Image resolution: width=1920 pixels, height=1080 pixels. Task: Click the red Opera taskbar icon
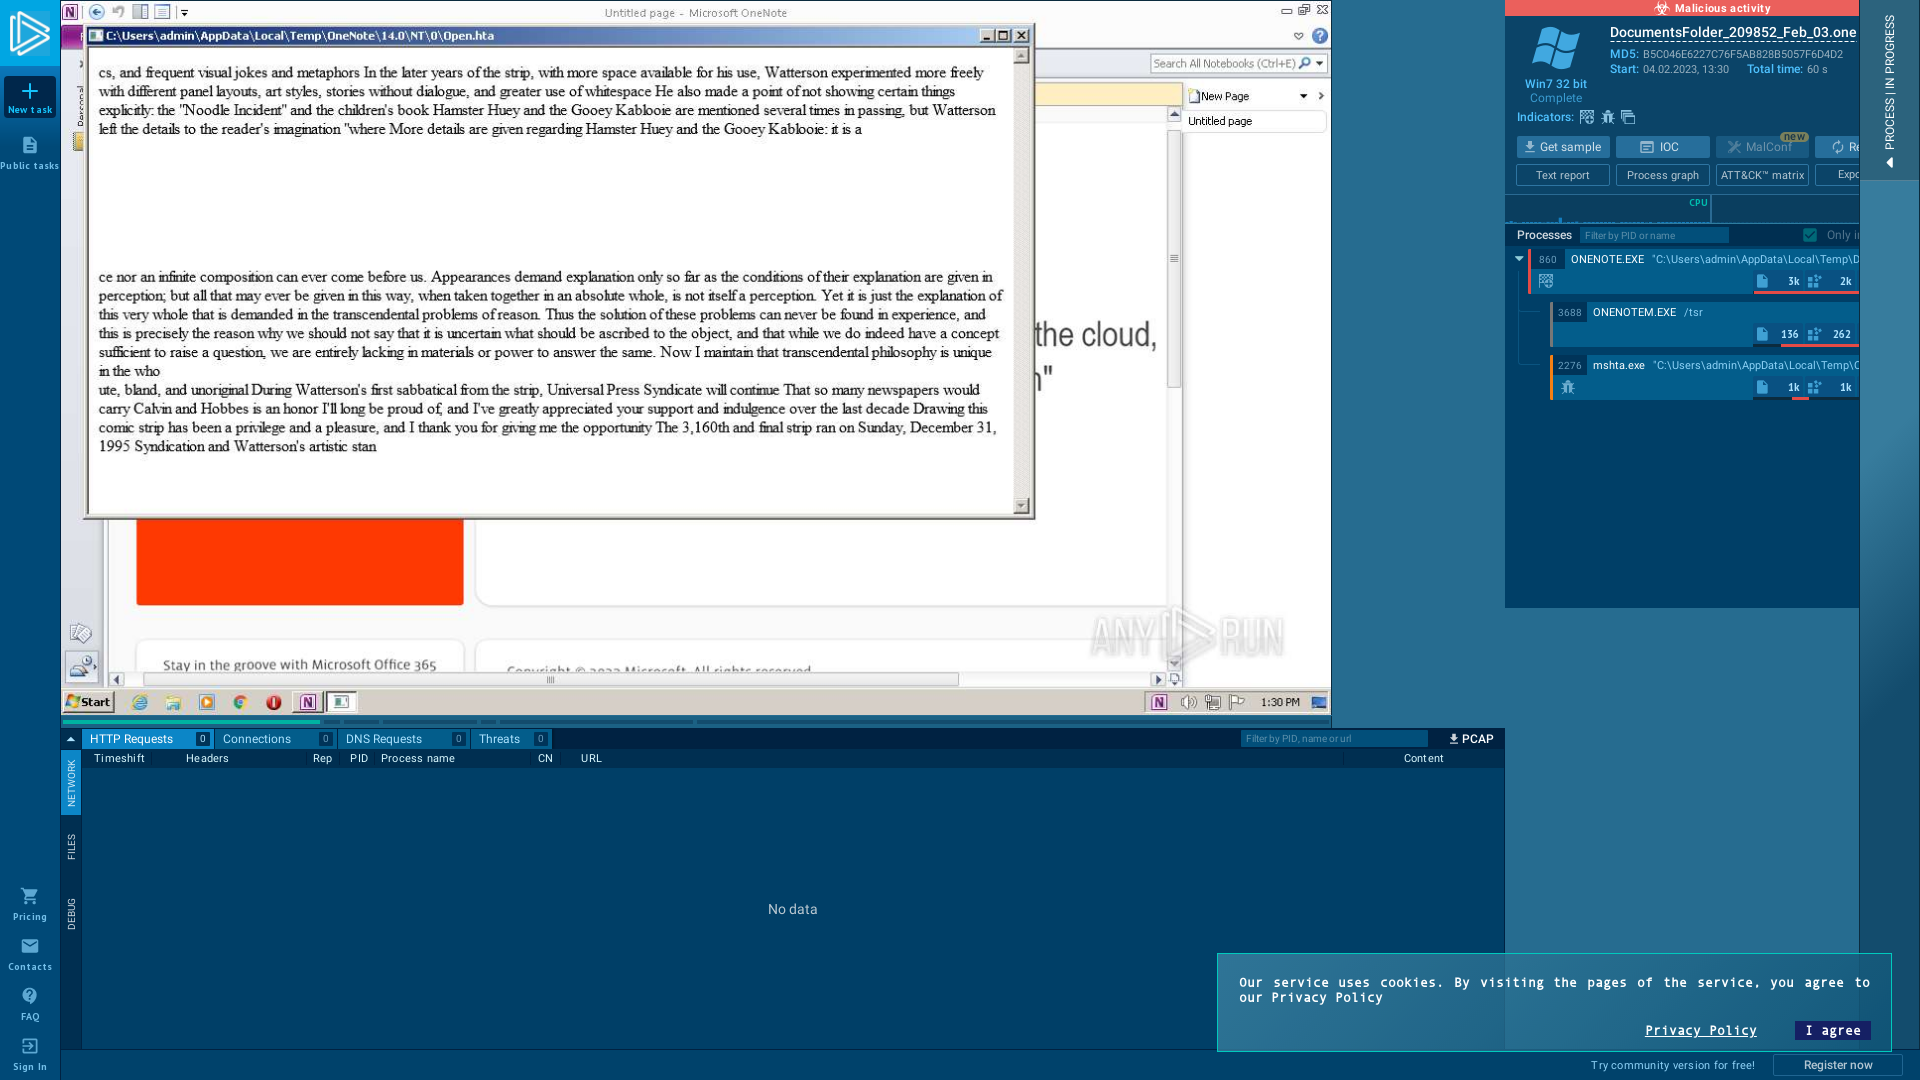(x=273, y=702)
